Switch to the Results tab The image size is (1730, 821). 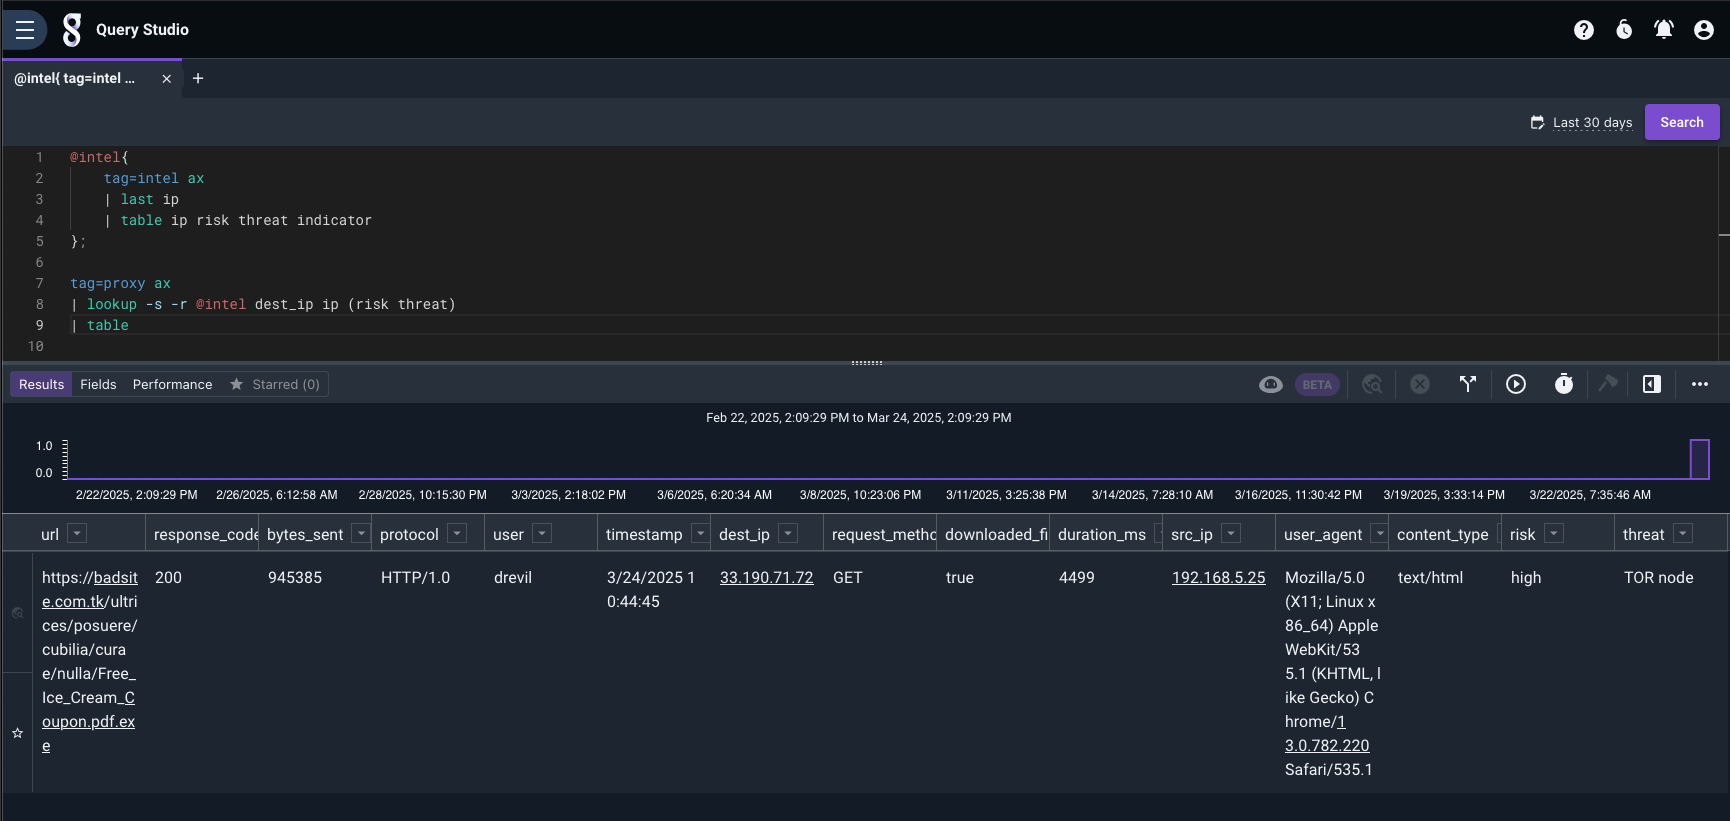pos(41,384)
